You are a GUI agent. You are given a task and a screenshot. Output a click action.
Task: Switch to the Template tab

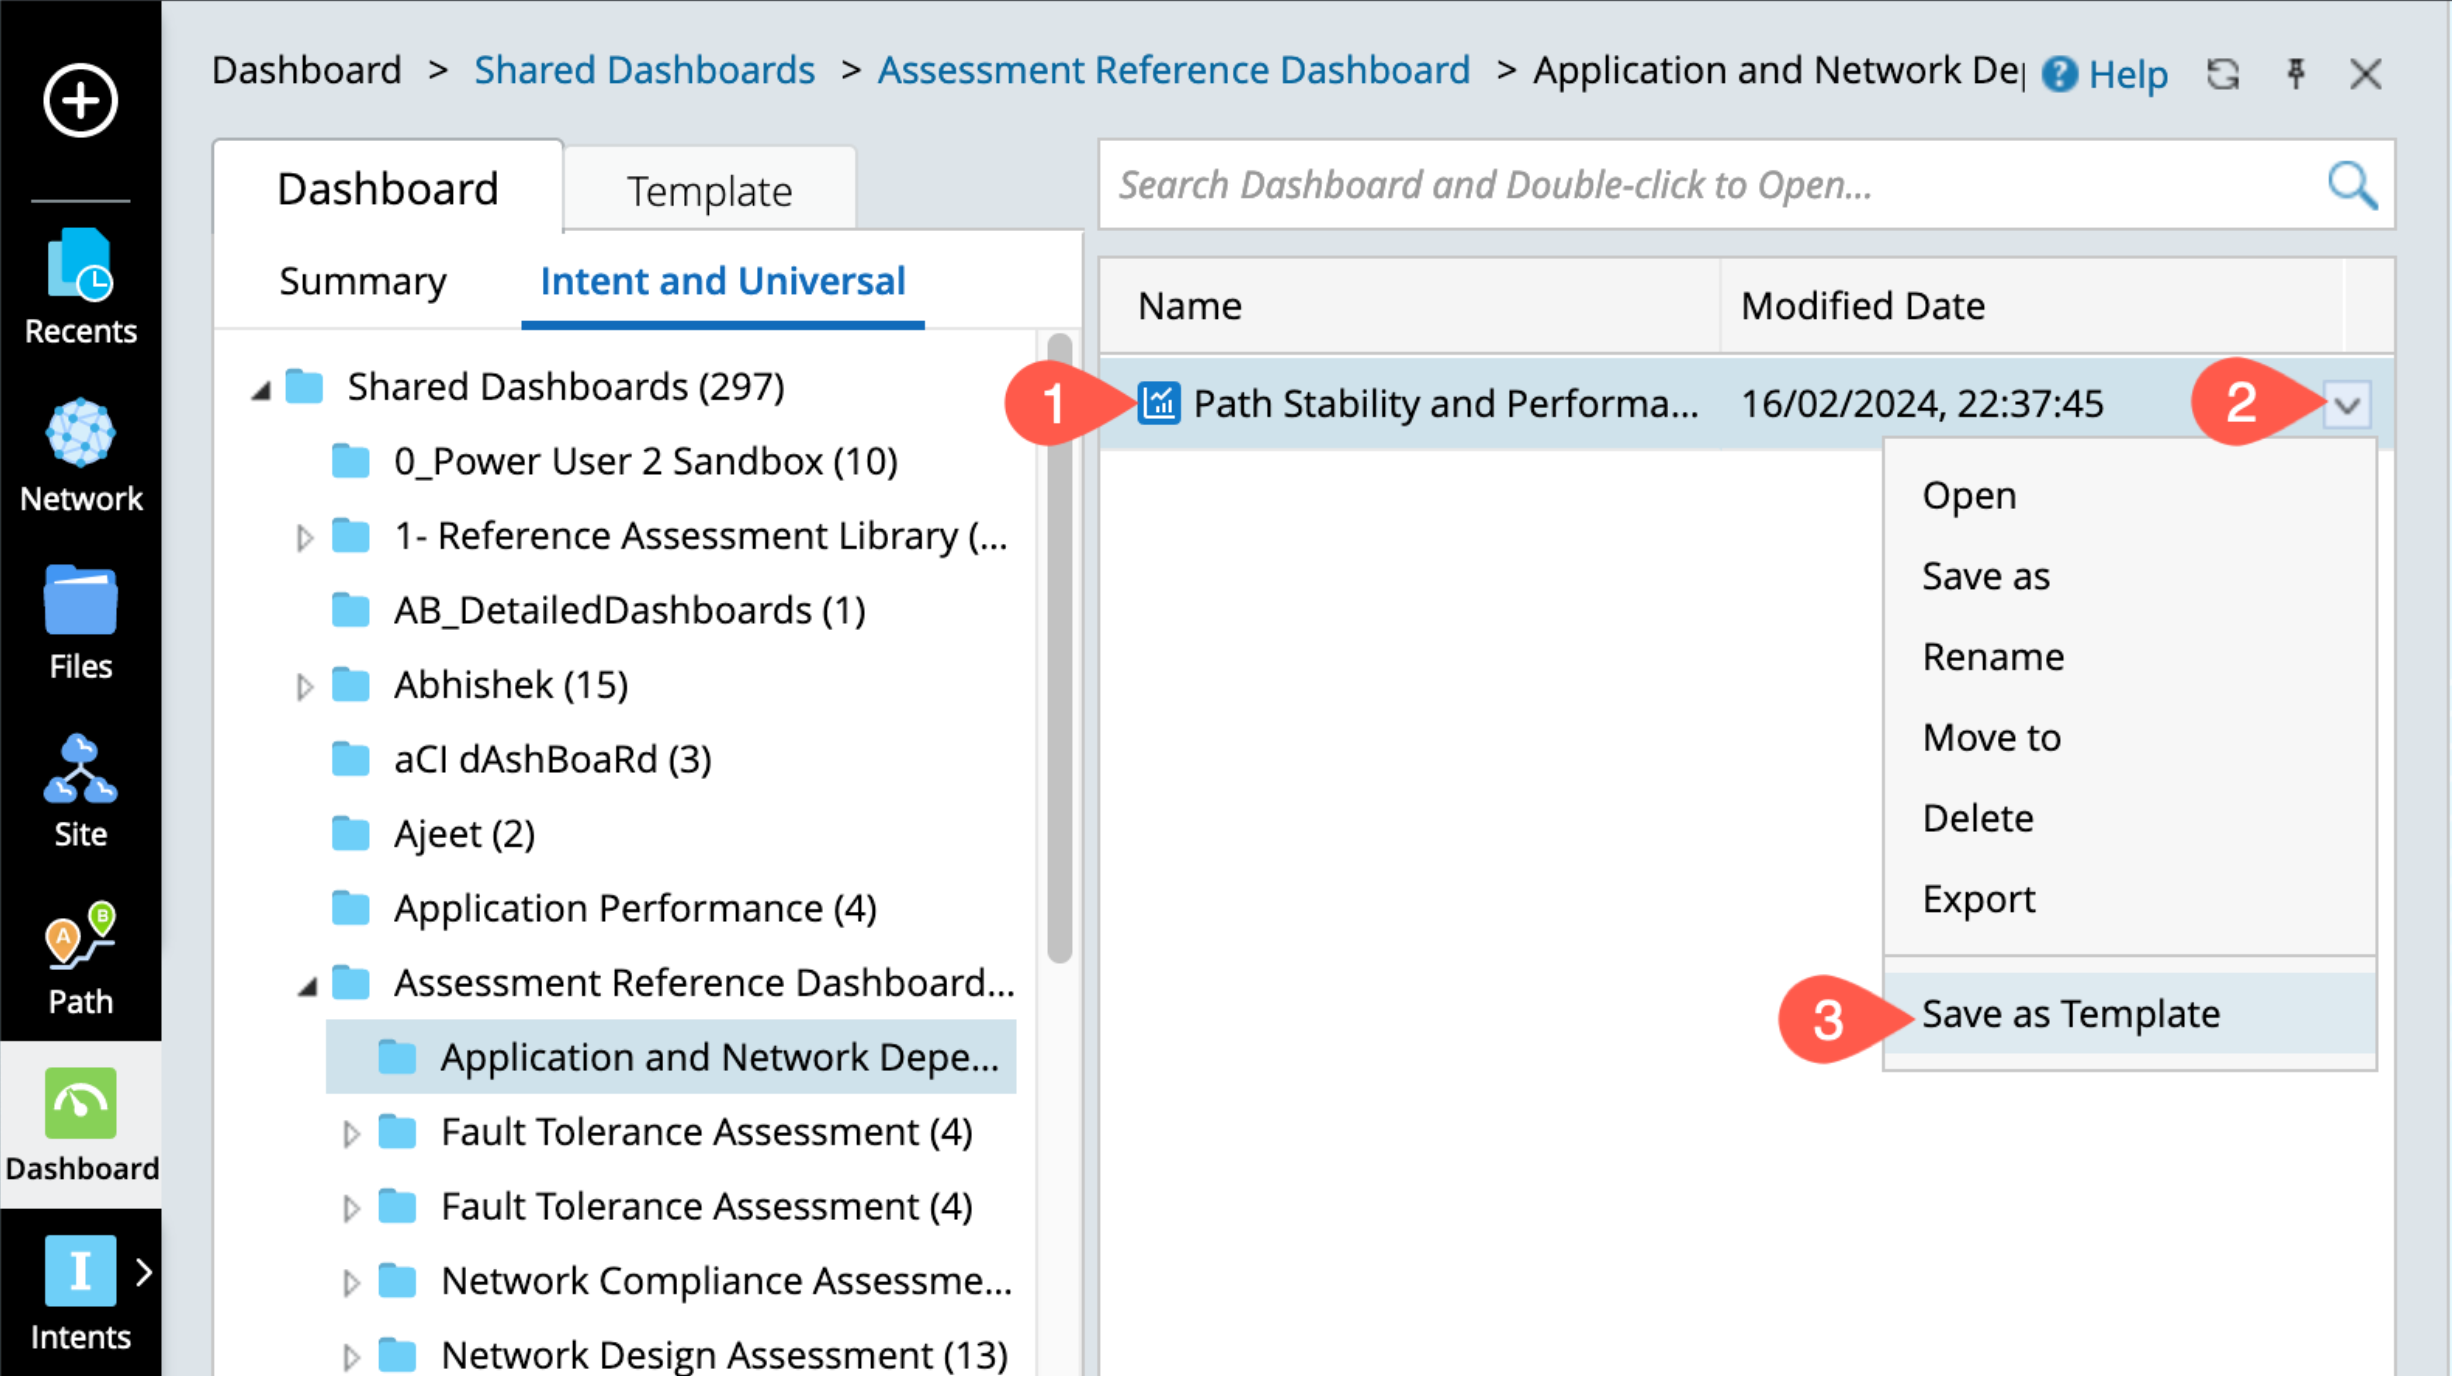[709, 190]
